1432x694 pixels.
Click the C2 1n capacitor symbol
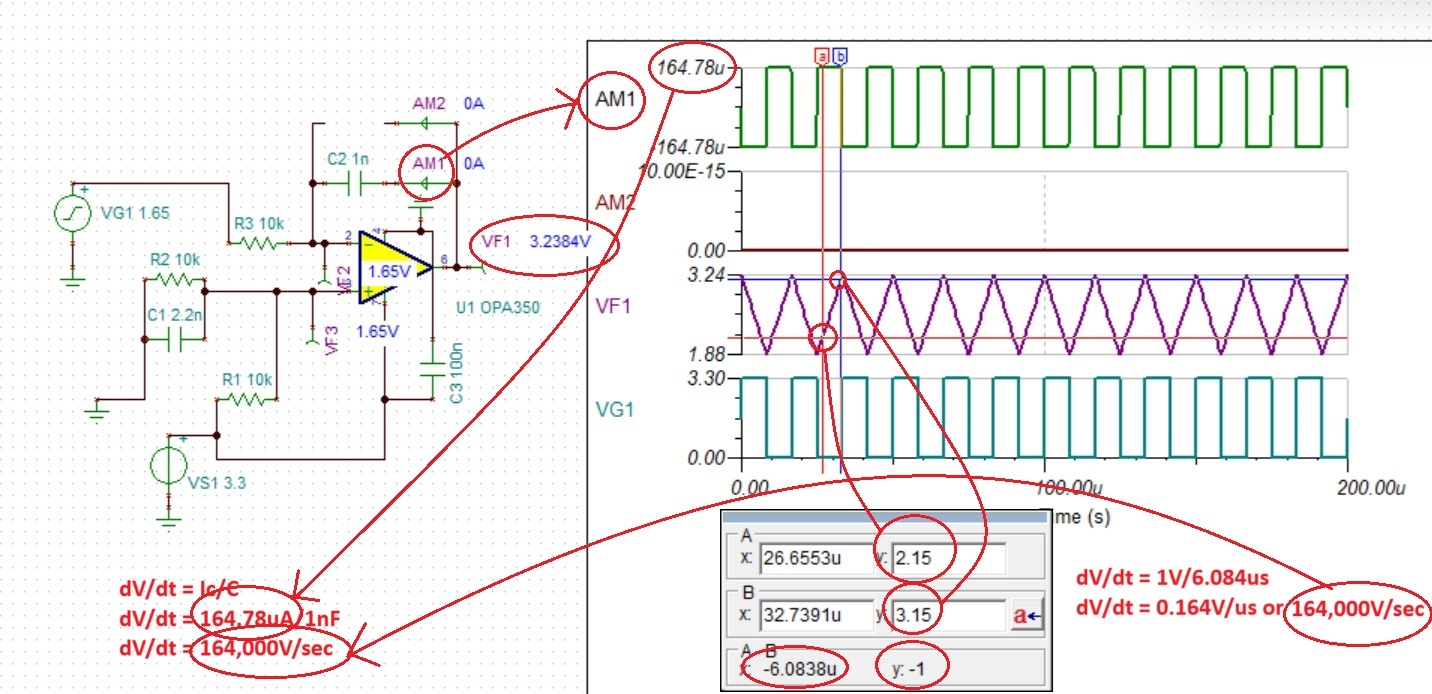pyautogui.click(x=354, y=183)
